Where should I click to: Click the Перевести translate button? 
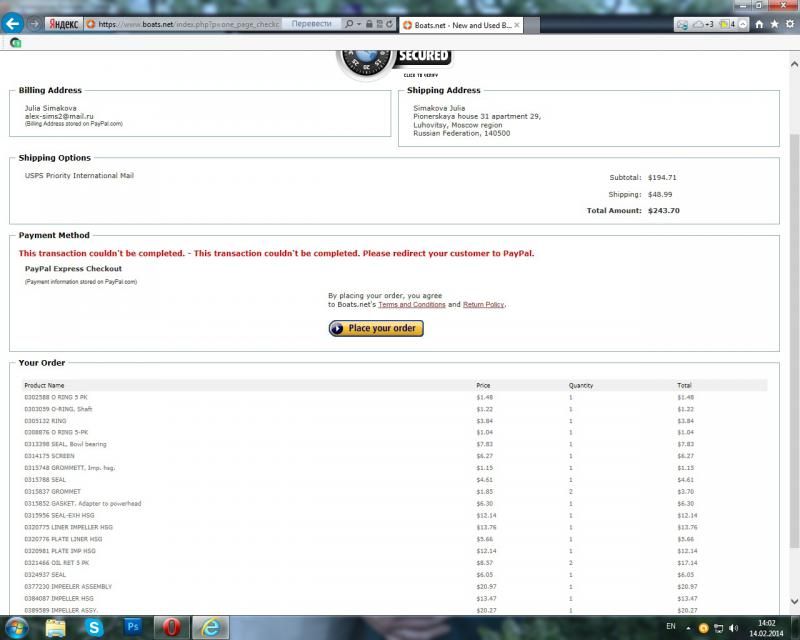311,23
